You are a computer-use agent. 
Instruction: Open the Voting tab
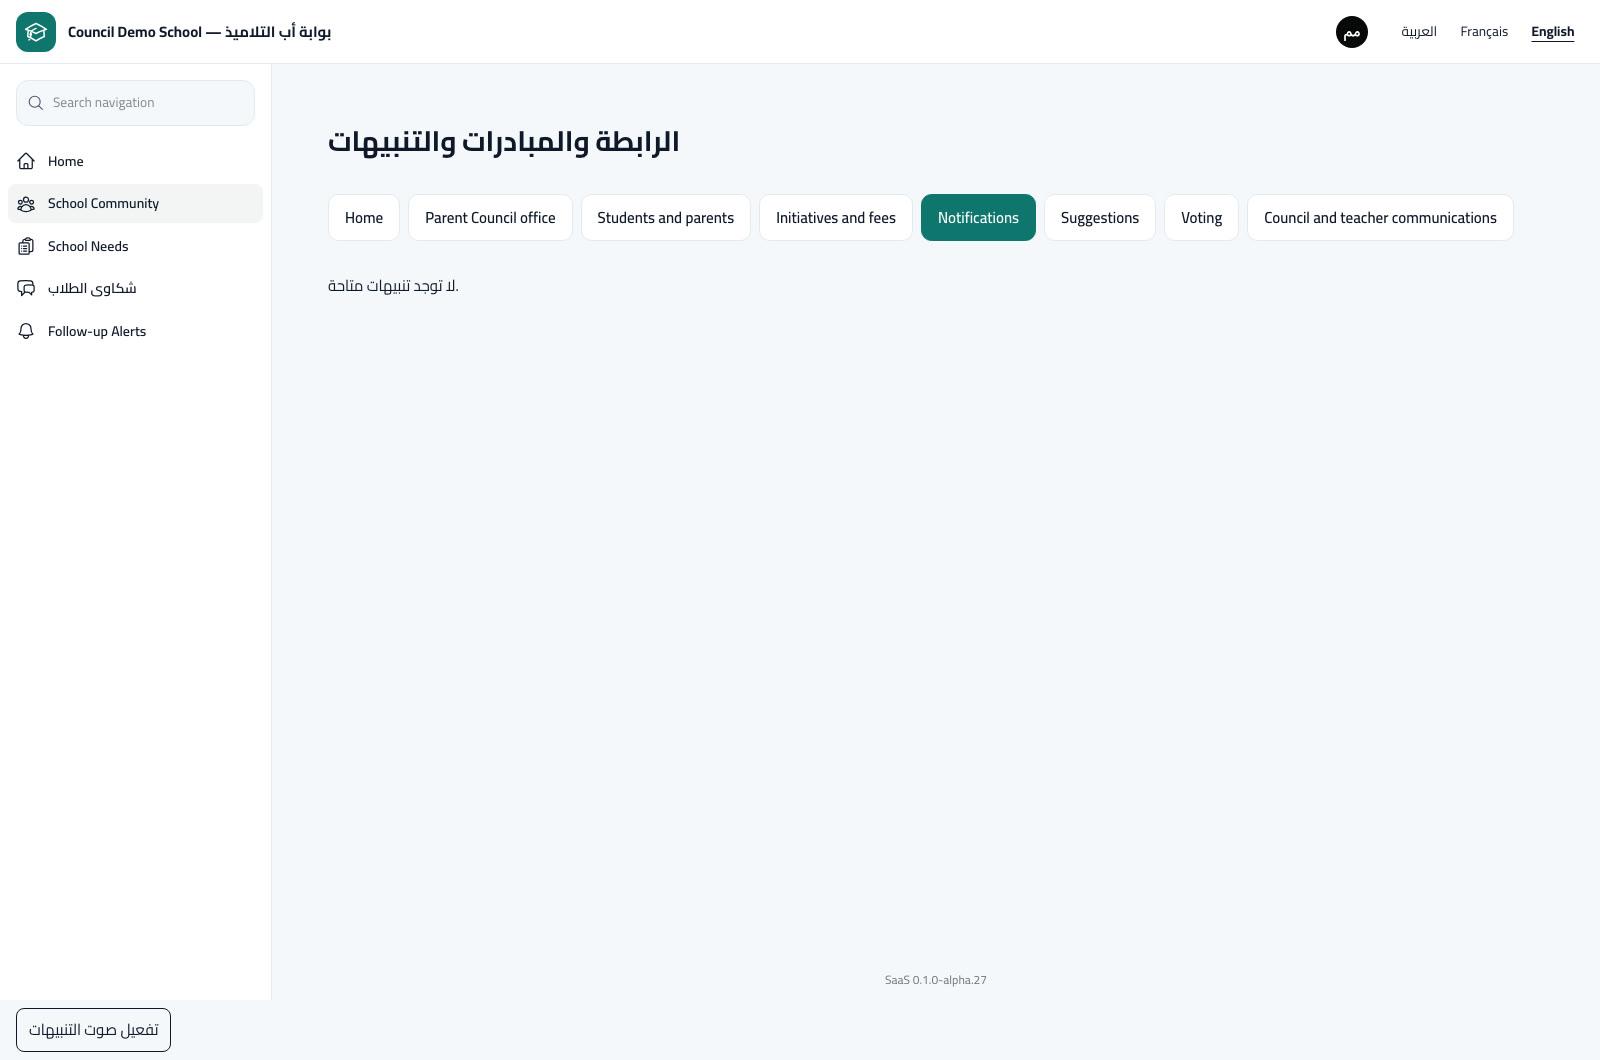click(x=1201, y=218)
